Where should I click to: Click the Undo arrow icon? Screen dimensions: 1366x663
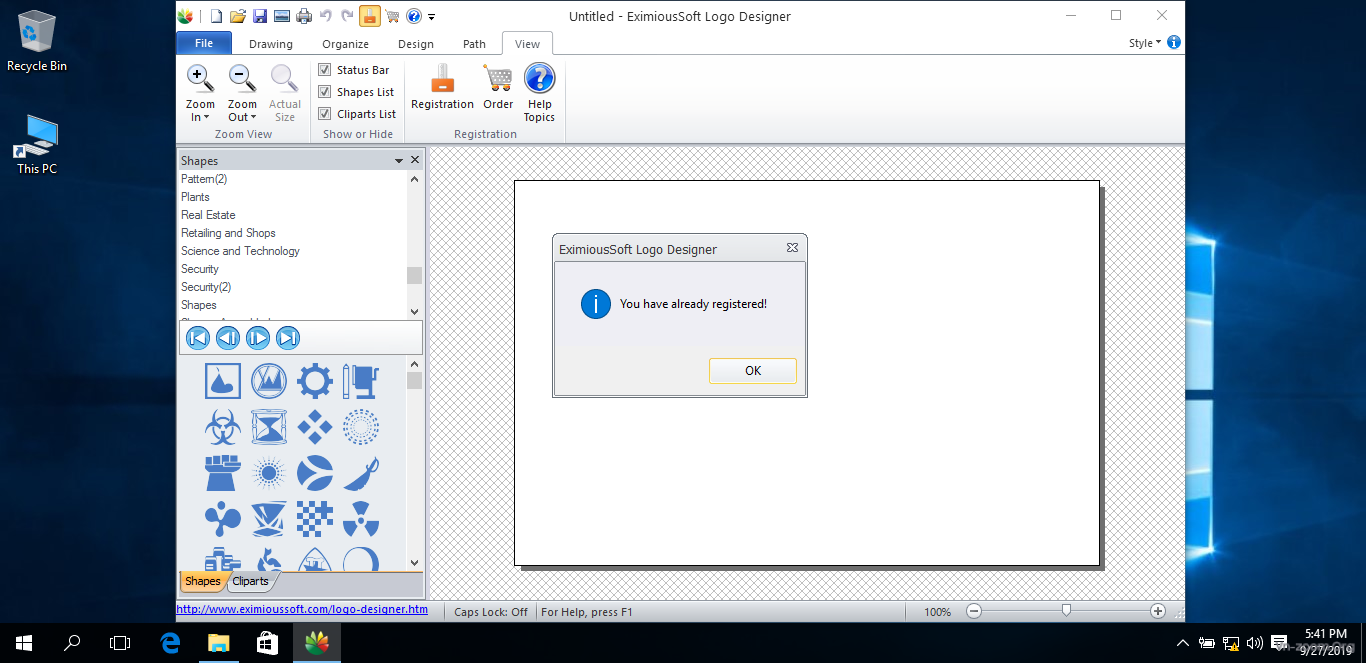tap(326, 16)
